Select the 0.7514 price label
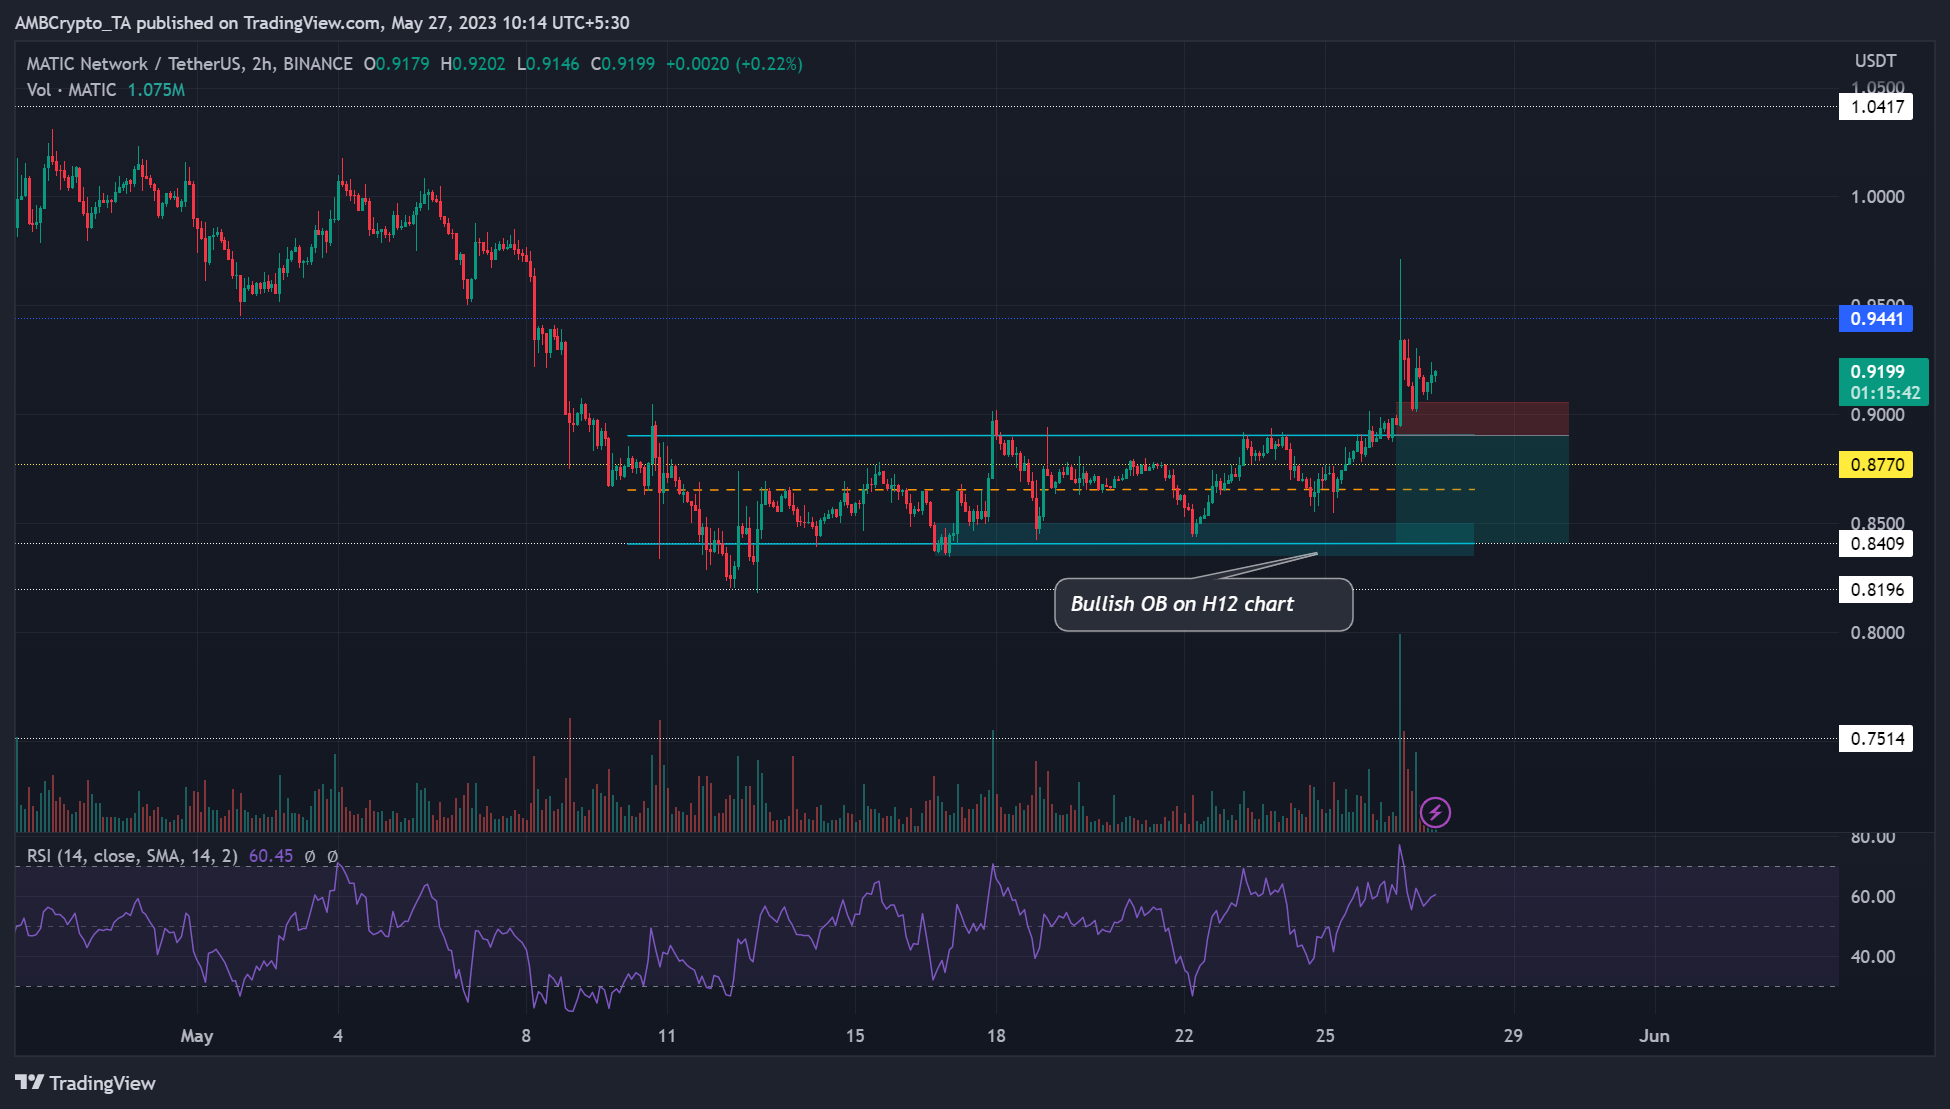1950x1109 pixels. pyautogui.click(x=1876, y=739)
